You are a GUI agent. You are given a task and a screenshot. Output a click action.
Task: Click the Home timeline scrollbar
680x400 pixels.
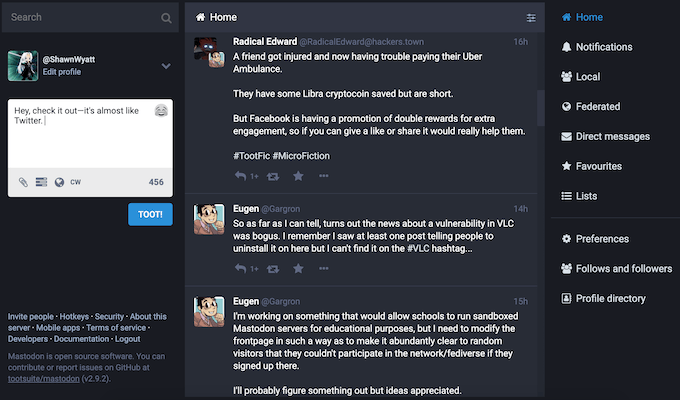point(541,108)
